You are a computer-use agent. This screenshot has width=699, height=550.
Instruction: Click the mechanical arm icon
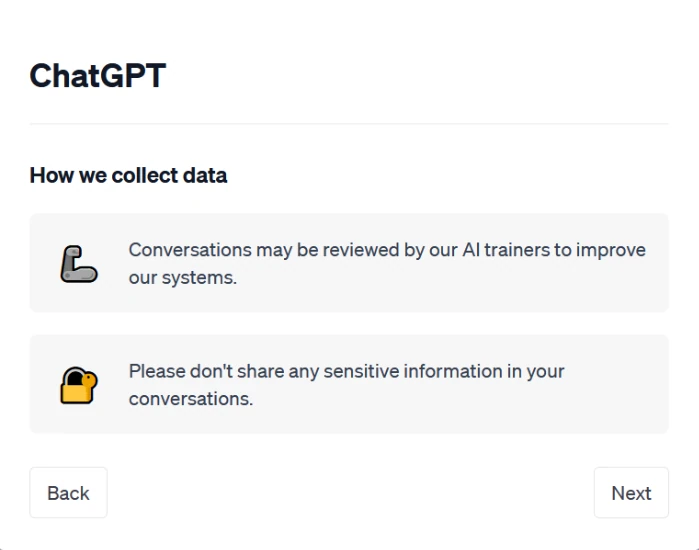pos(79,264)
